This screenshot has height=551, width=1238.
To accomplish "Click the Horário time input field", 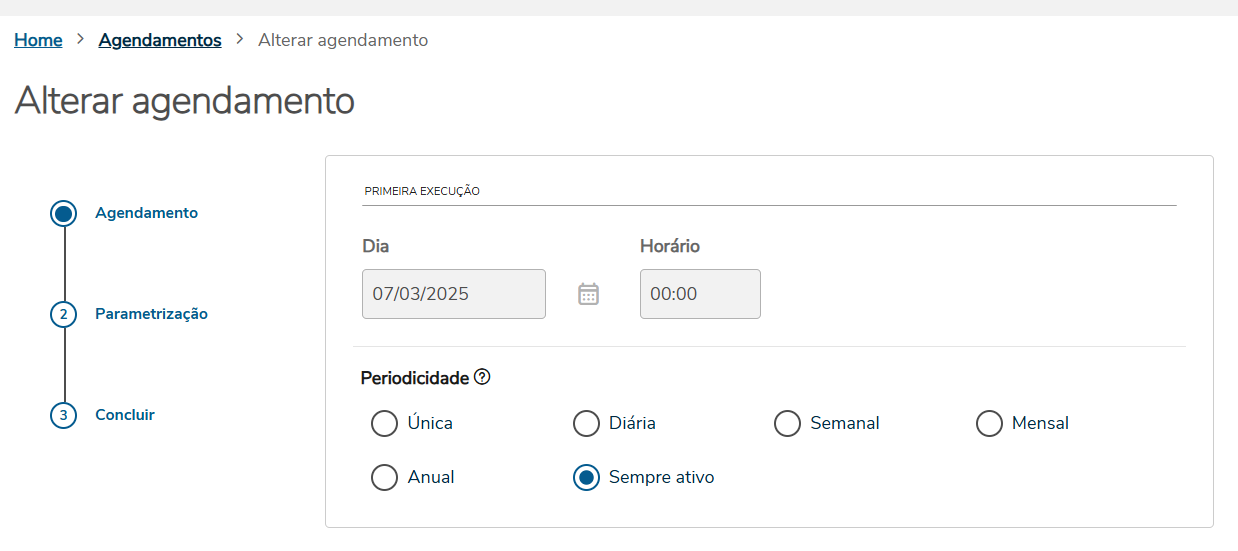I will (x=699, y=294).
